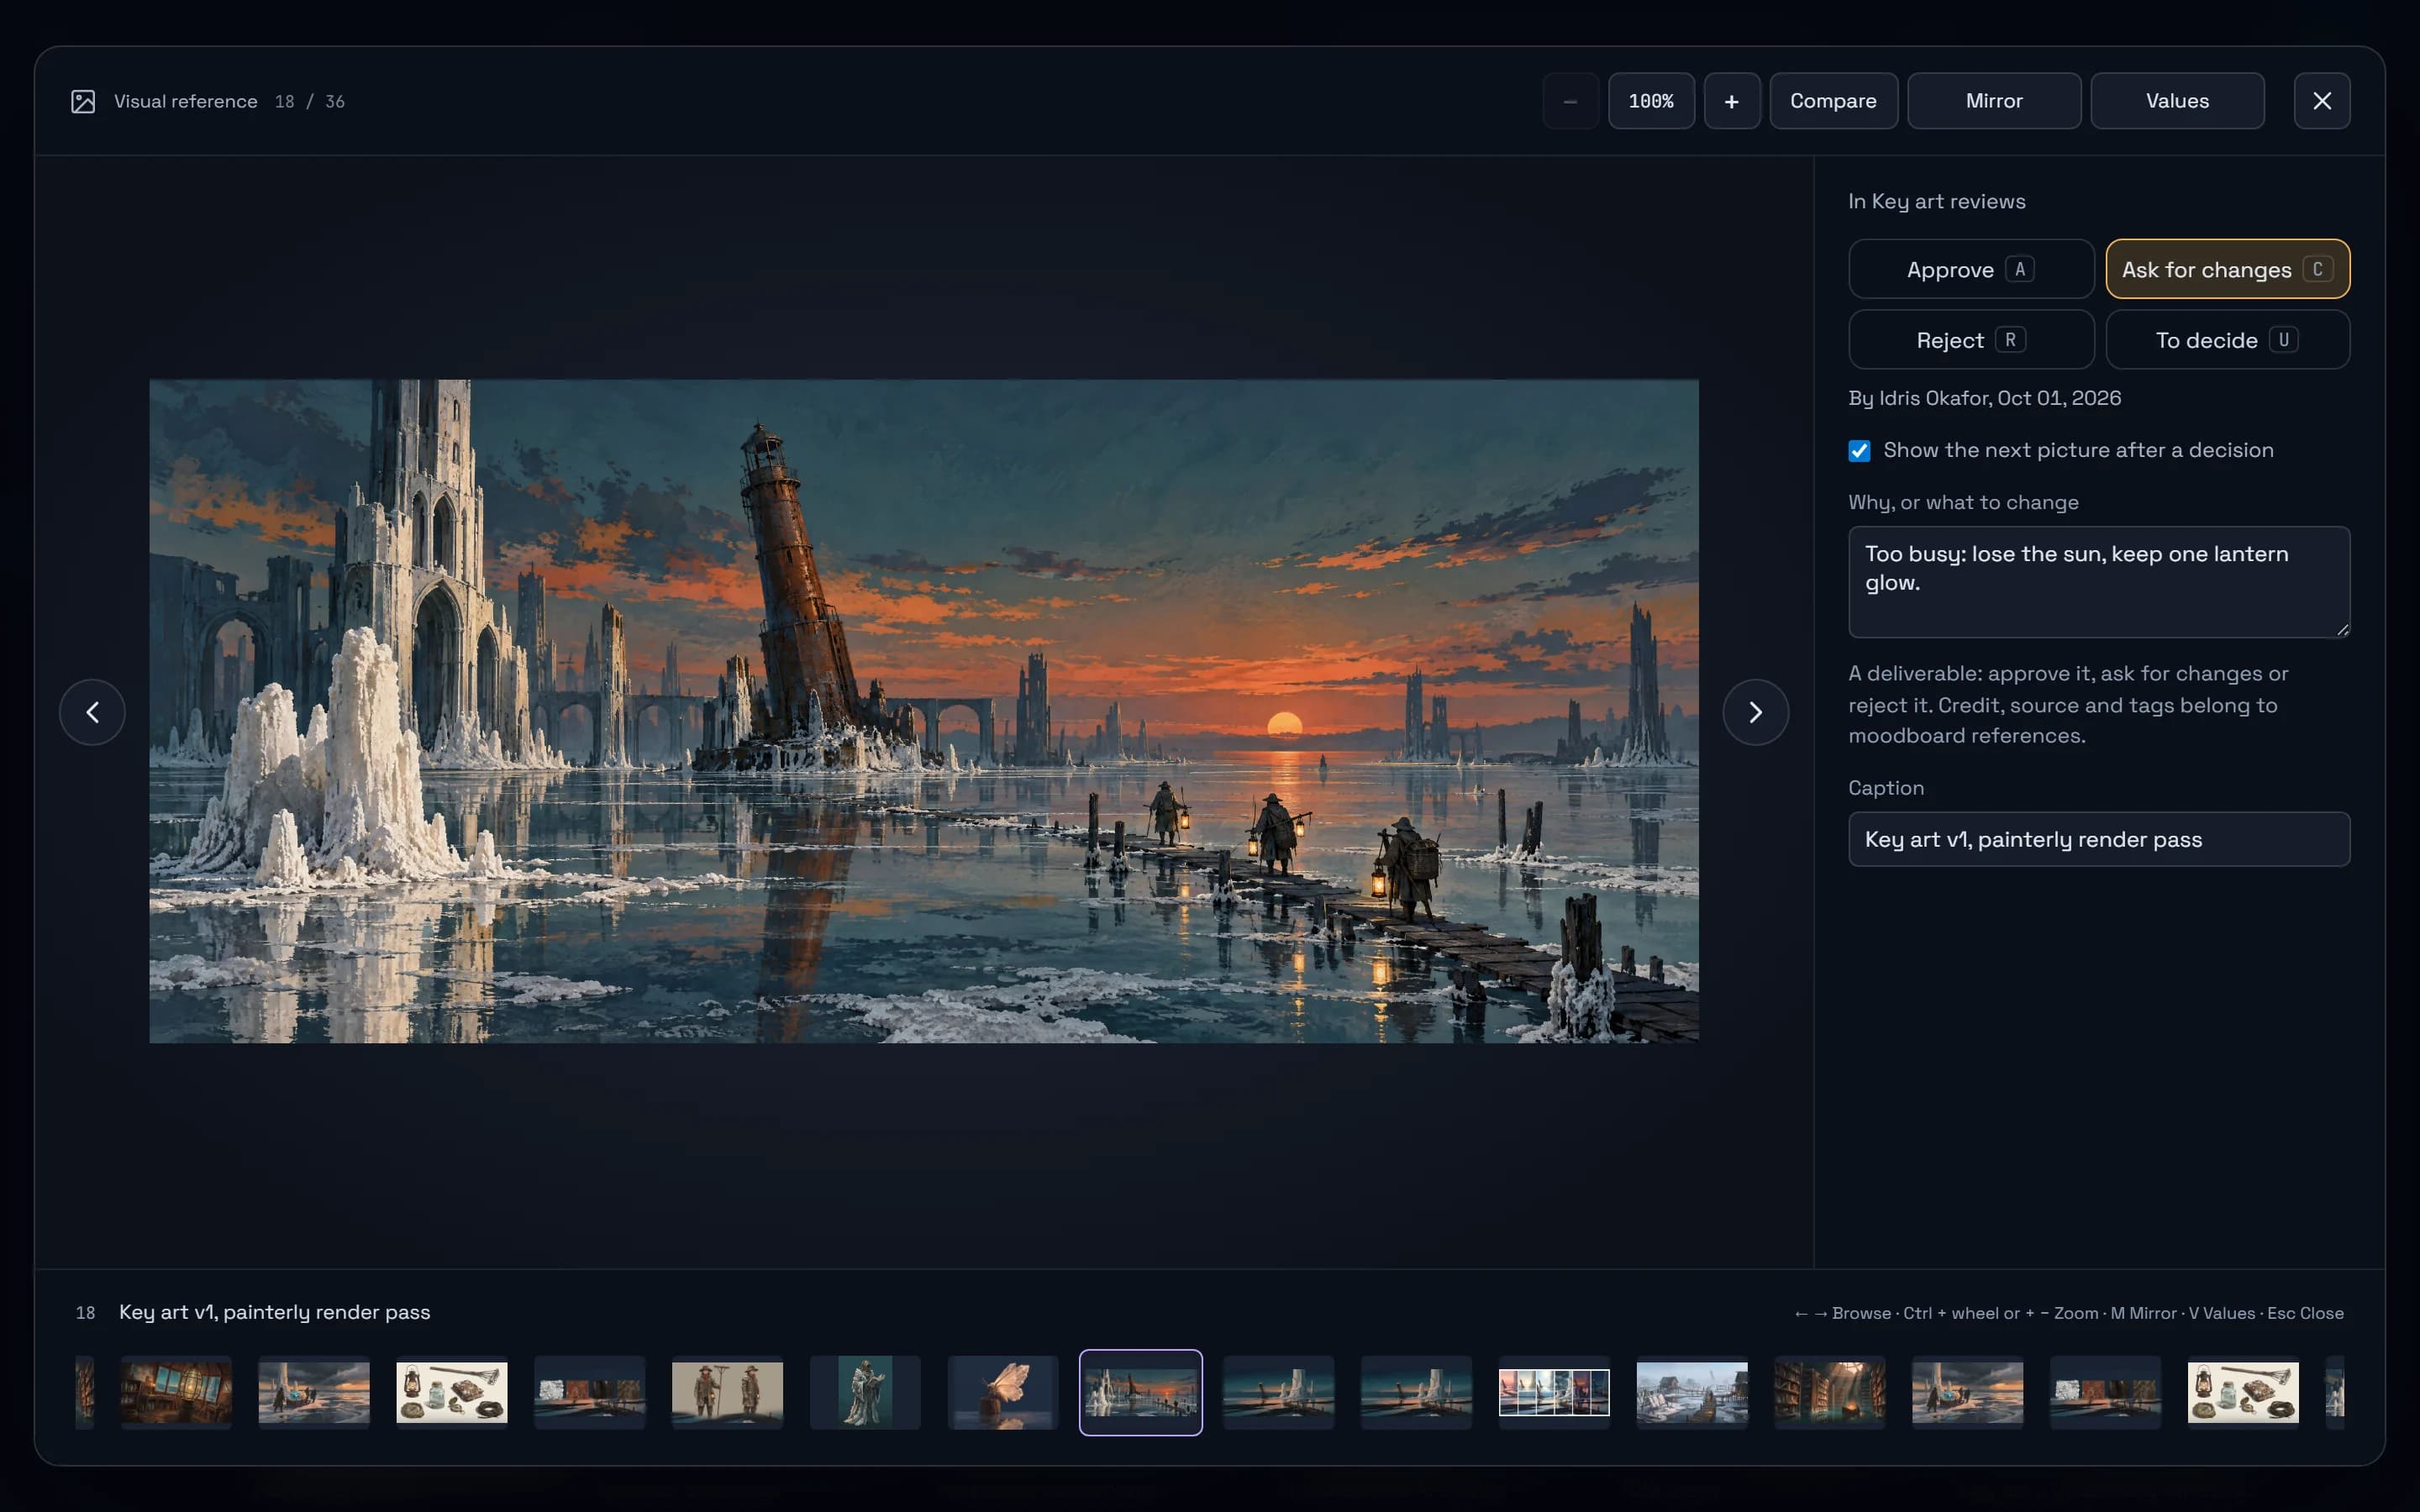The image size is (2420, 1512).
Task: Click the bottom Key art v1 caption text
Action: [x=275, y=1312]
